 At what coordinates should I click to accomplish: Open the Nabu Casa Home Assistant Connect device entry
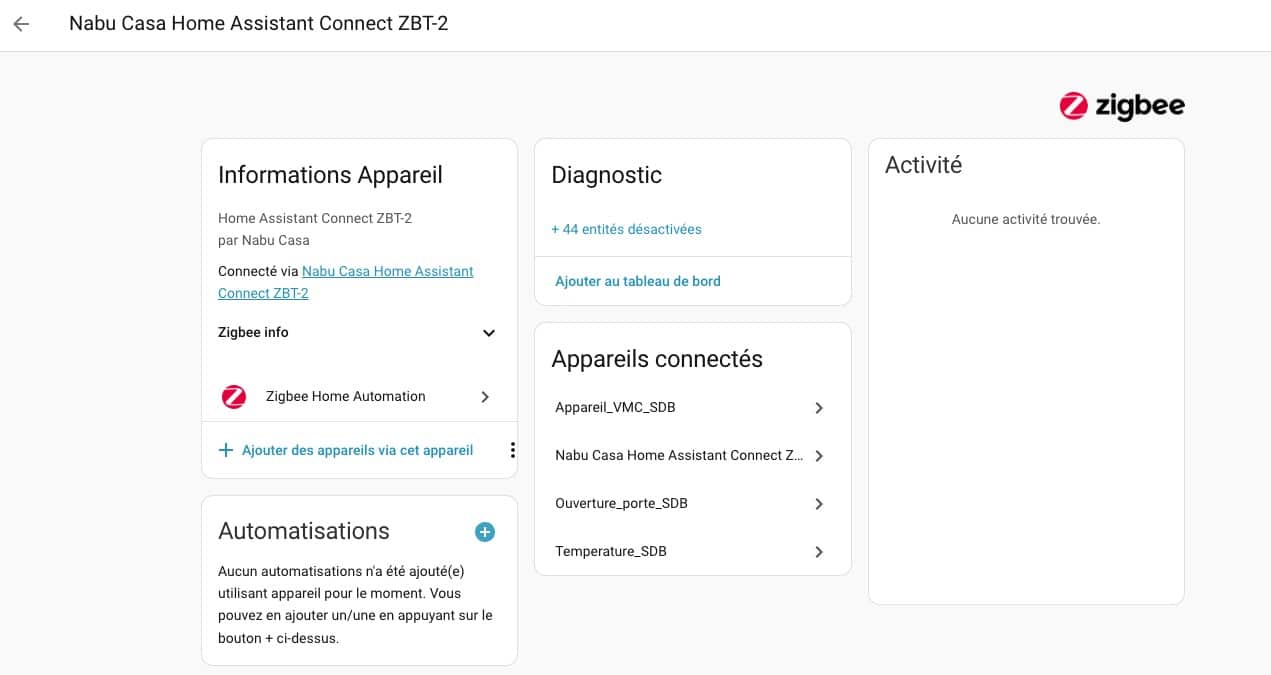click(x=678, y=456)
